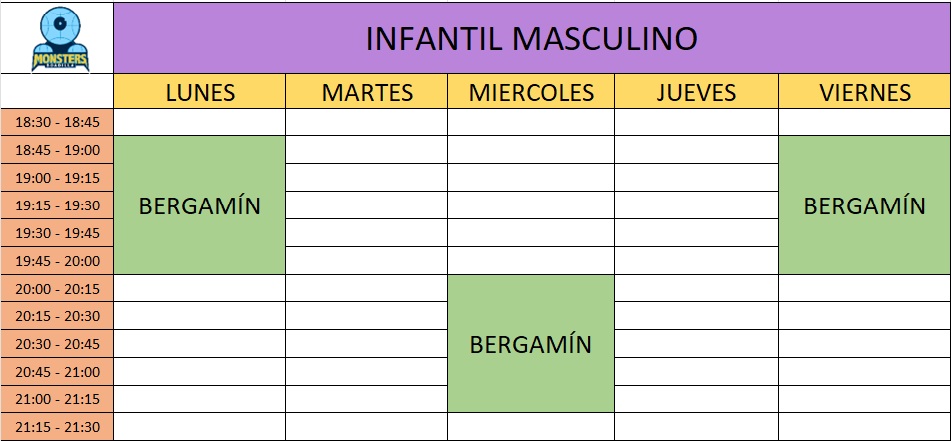The height and width of the screenshot is (441, 951).
Task: Select the 21:00 - 21:15 time row
Action: [x=58, y=399]
